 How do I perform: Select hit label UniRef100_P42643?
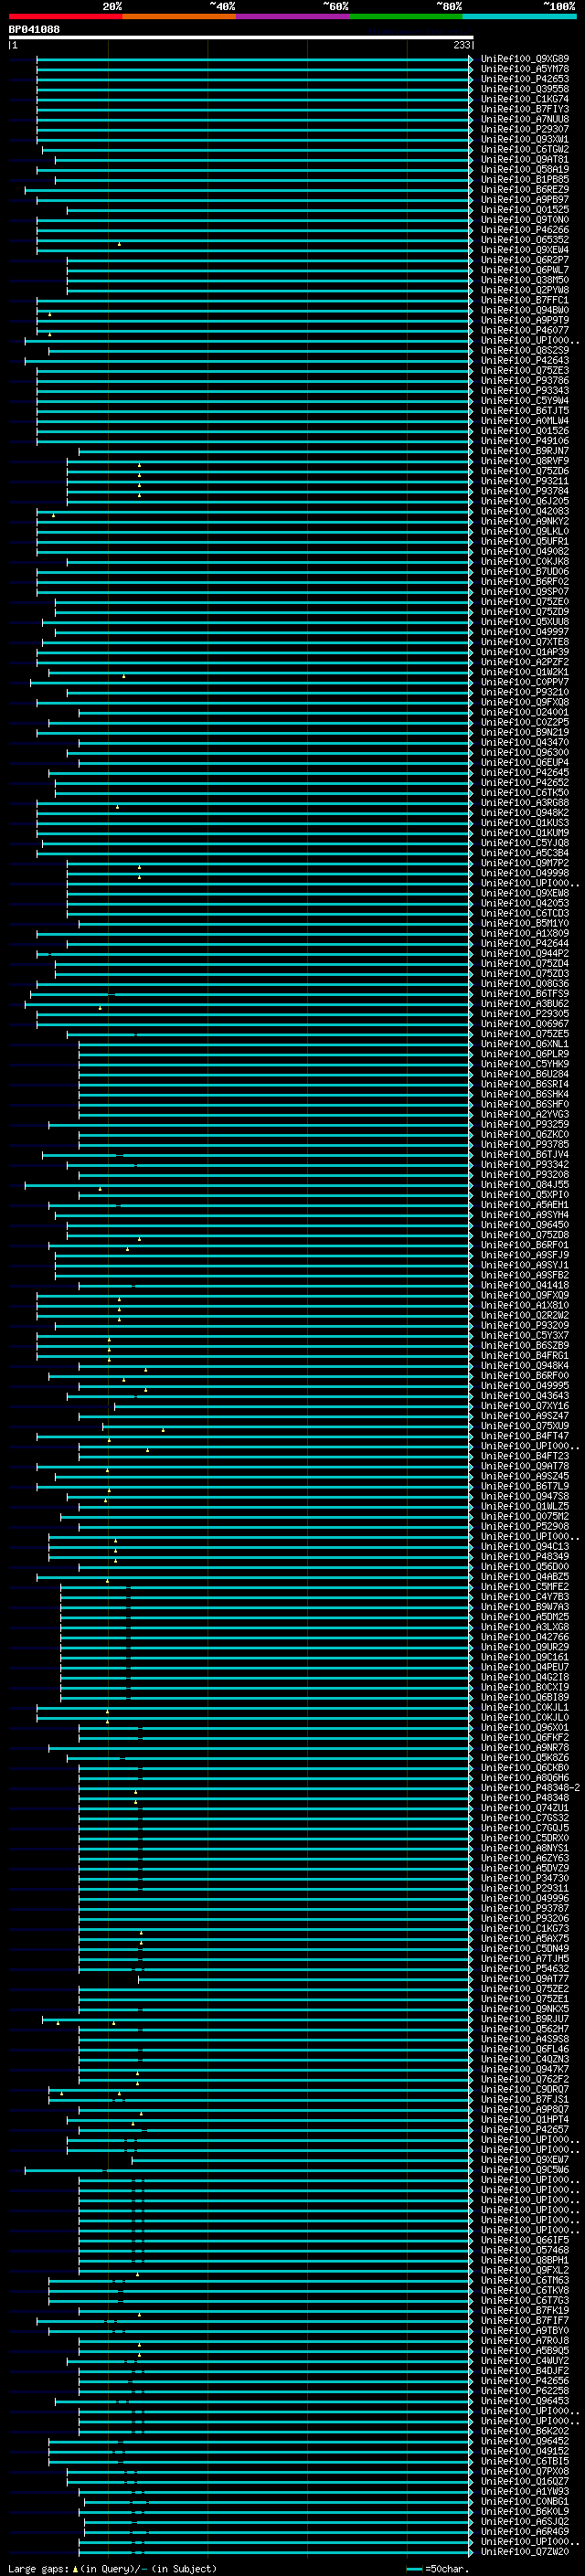(525, 361)
